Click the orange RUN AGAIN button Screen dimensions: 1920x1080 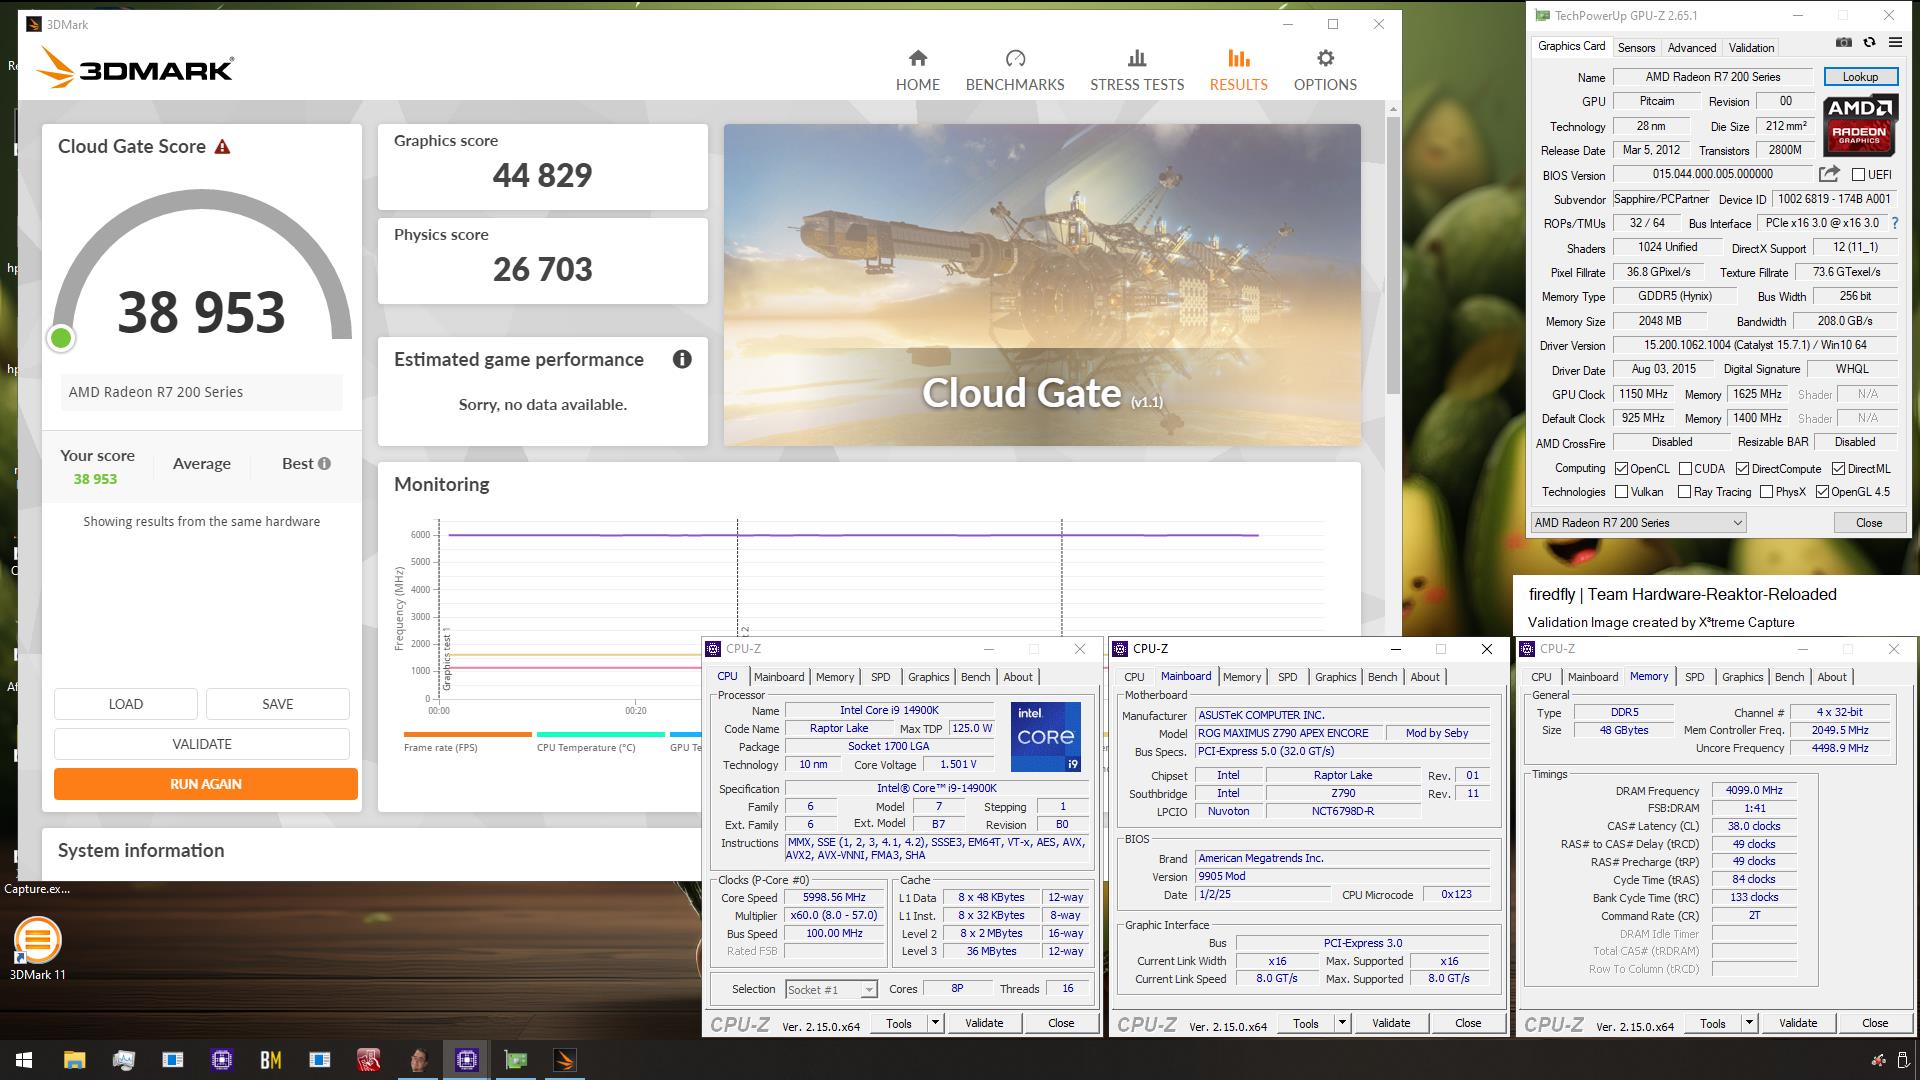(x=205, y=784)
